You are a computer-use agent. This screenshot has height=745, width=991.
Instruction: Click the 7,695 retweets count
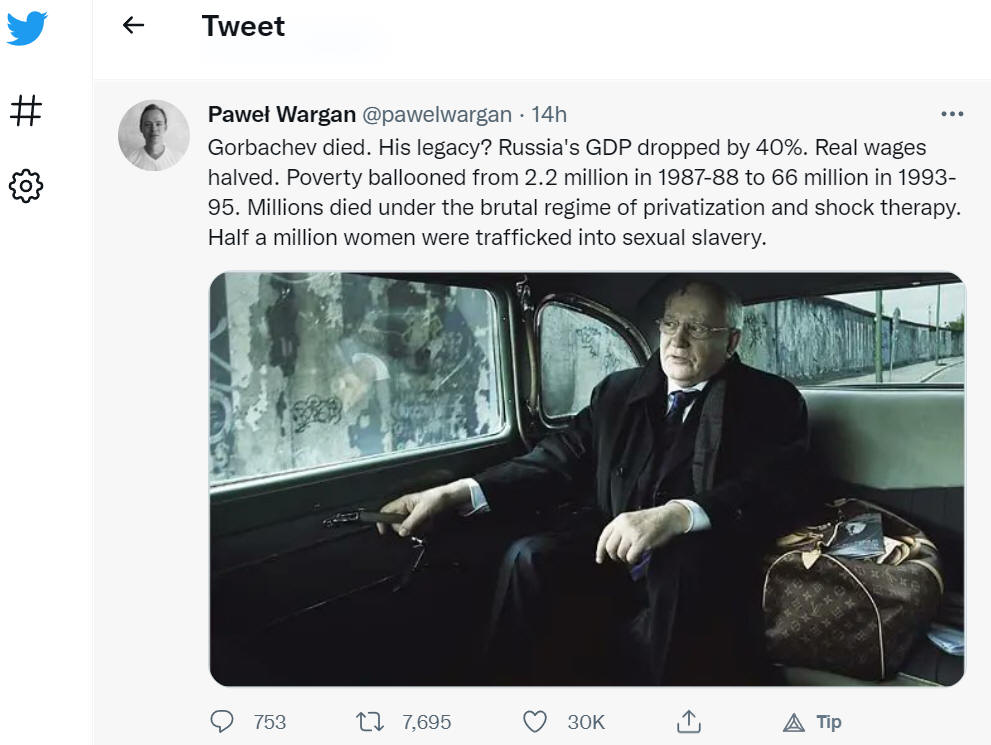427,722
